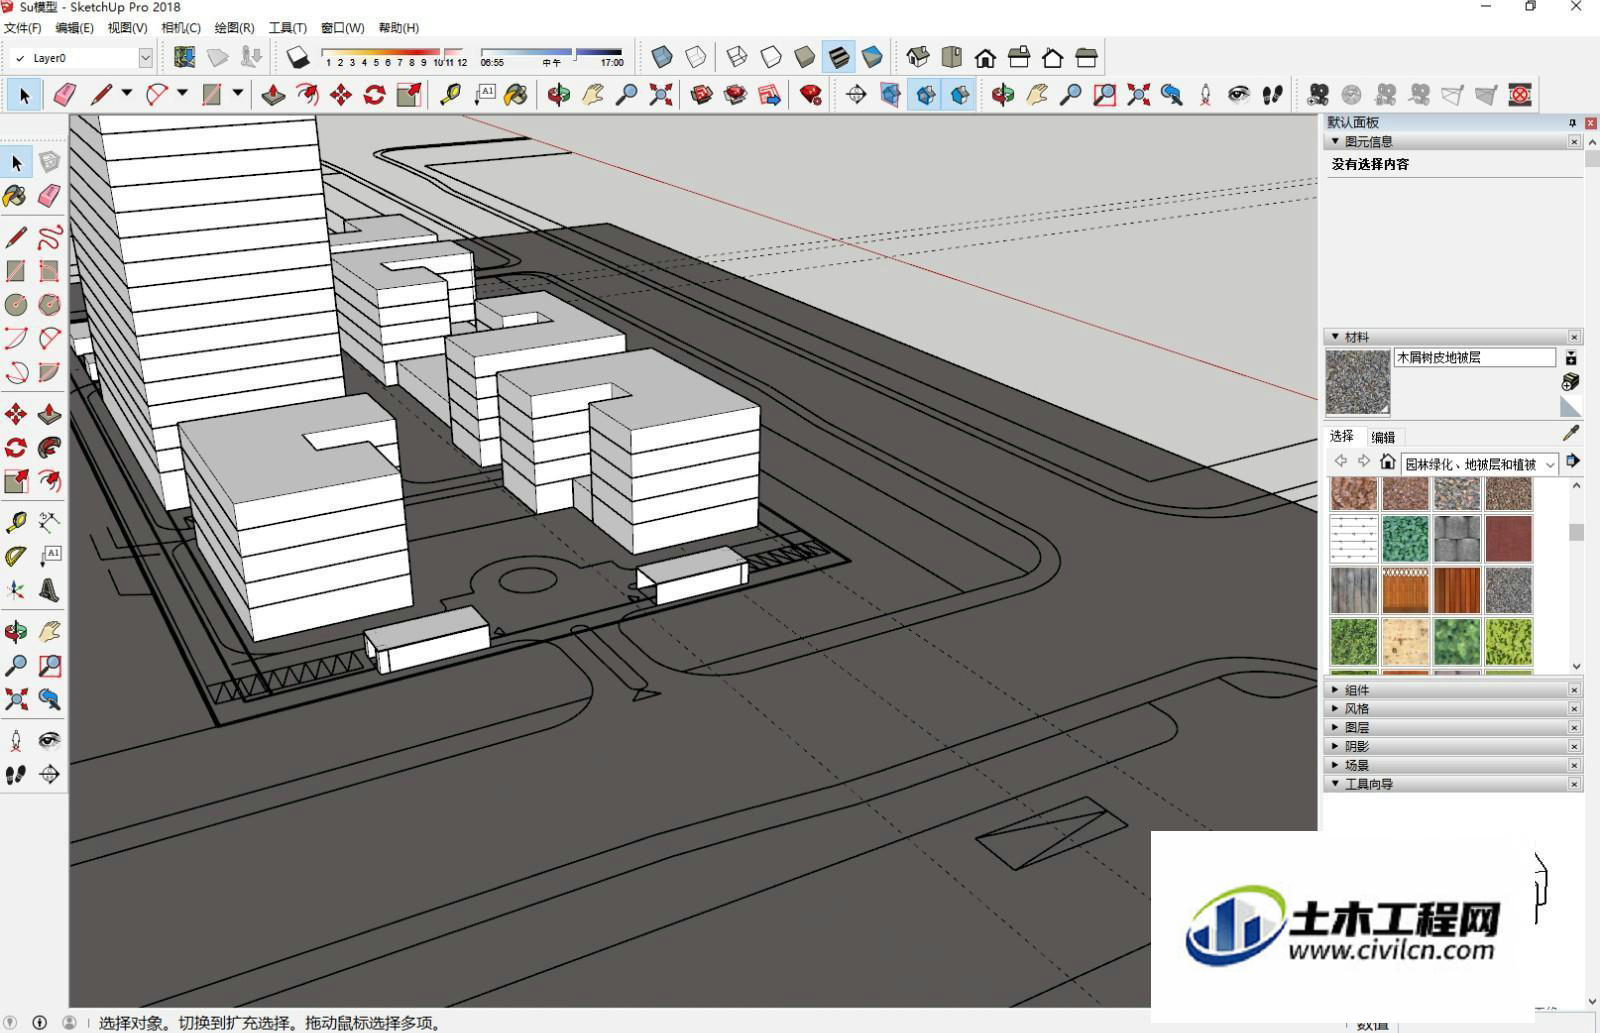Switch to the 编辑 materials tab

pos(1383,437)
